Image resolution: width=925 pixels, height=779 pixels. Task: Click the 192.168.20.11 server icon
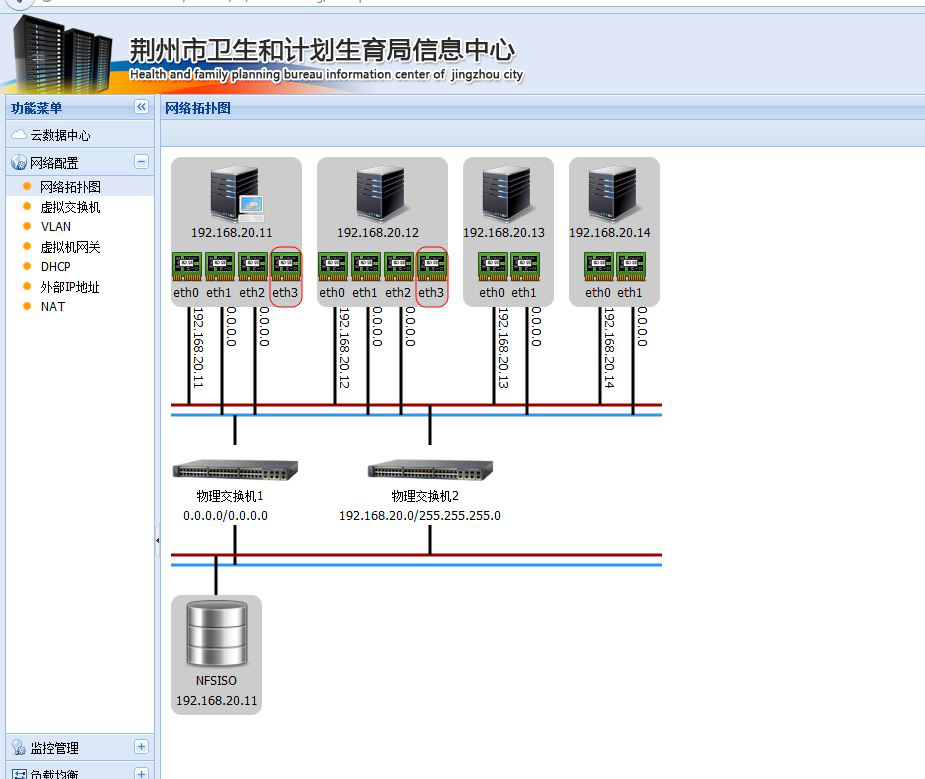[x=235, y=194]
